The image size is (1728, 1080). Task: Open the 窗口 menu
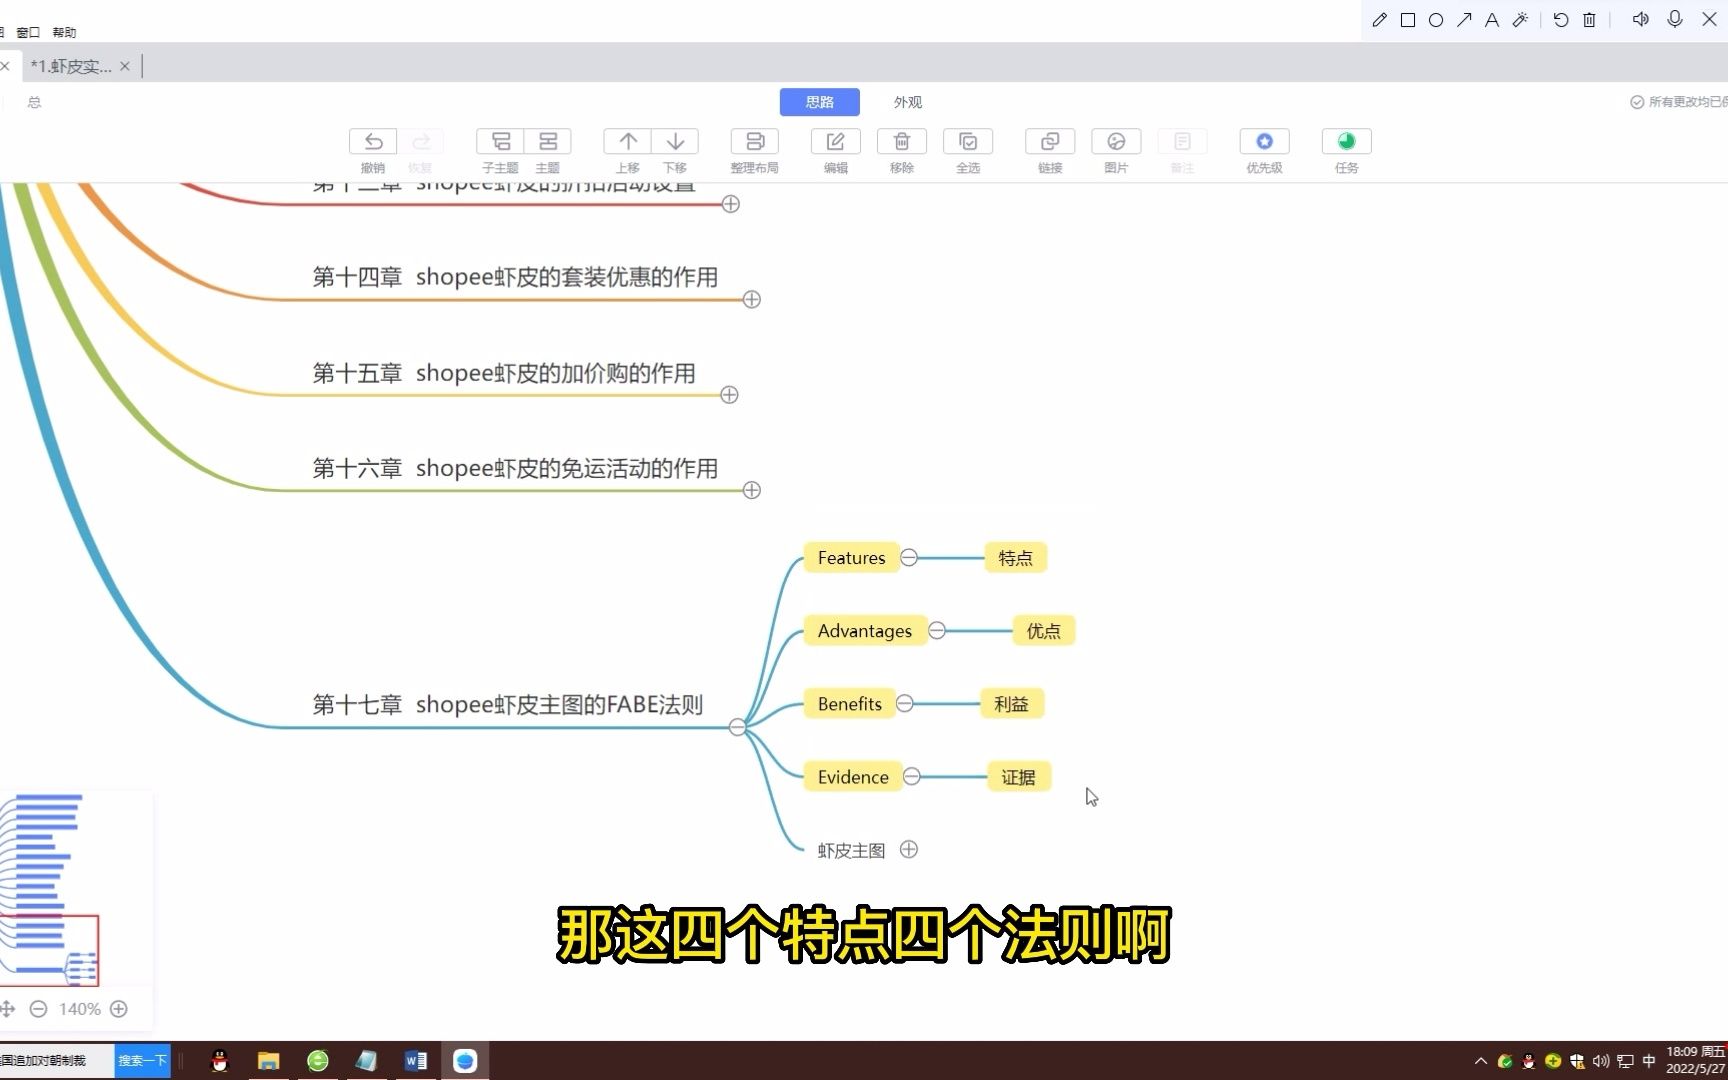[x=28, y=32]
